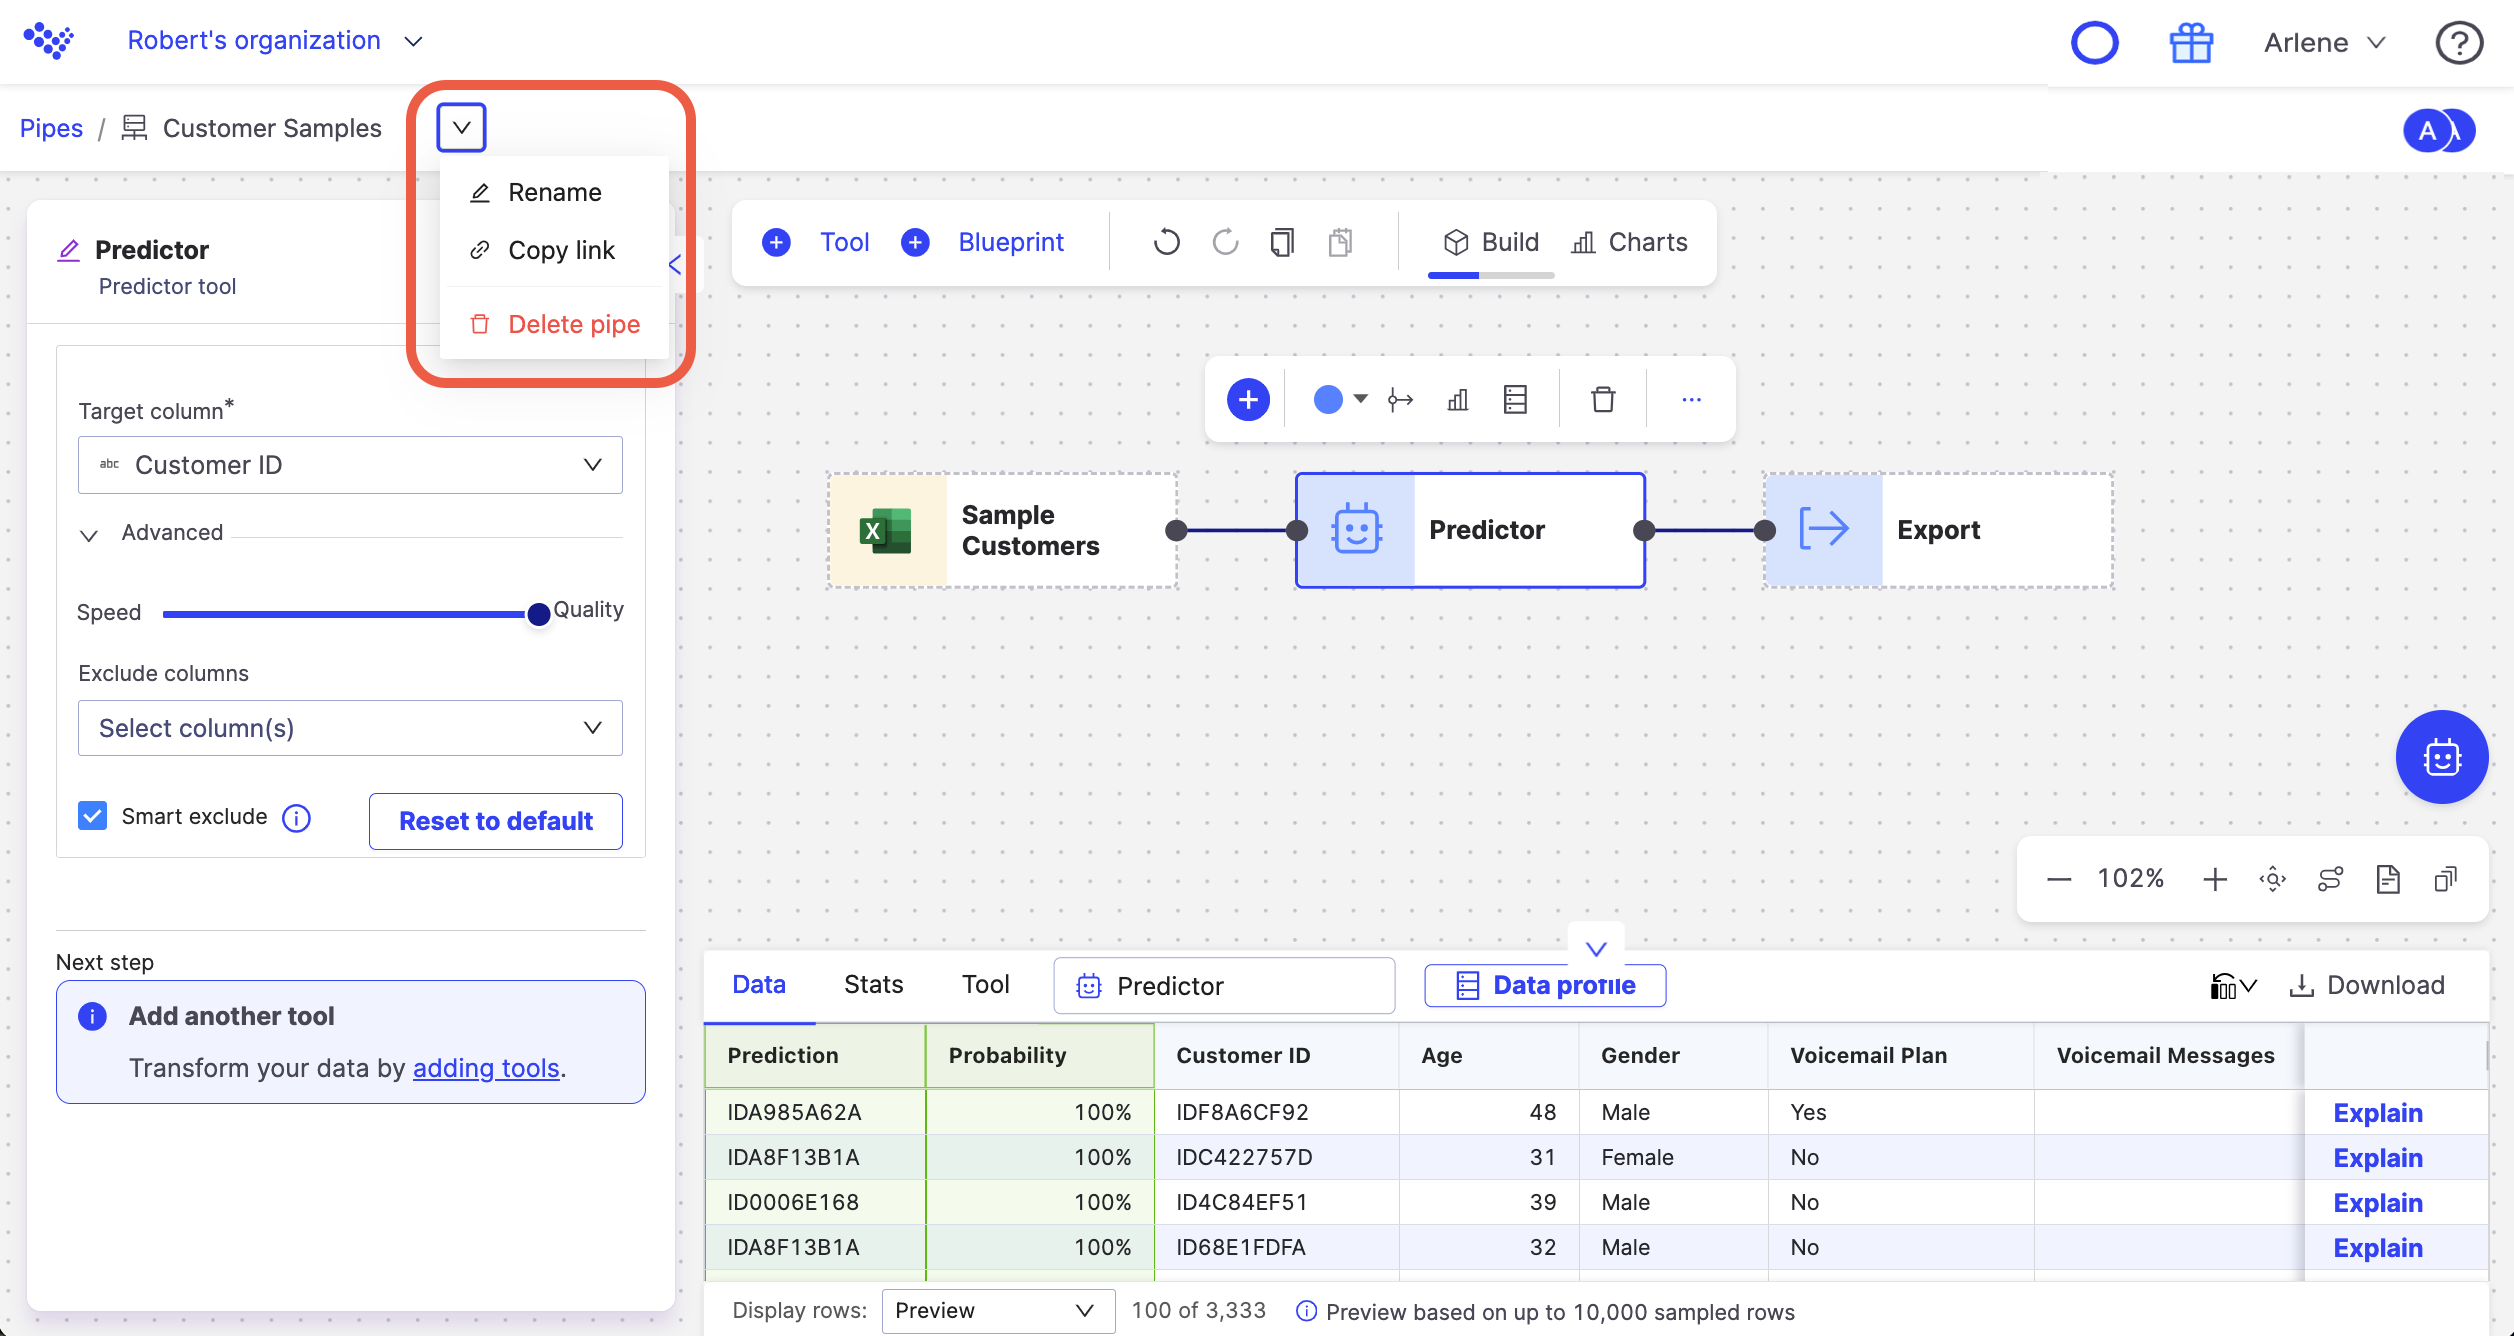Click the delete trash icon on canvas

point(1603,399)
